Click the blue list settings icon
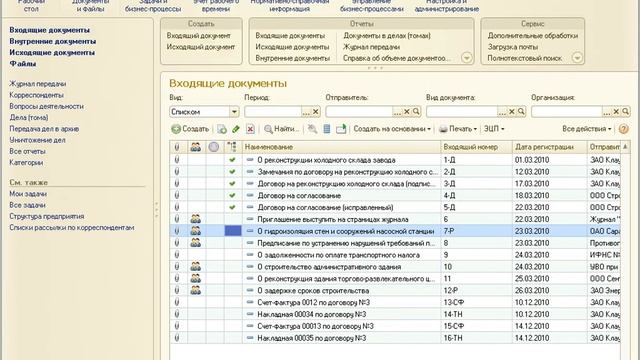The width and height of the screenshot is (640, 360). pyautogui.click(x=327, y=129)
